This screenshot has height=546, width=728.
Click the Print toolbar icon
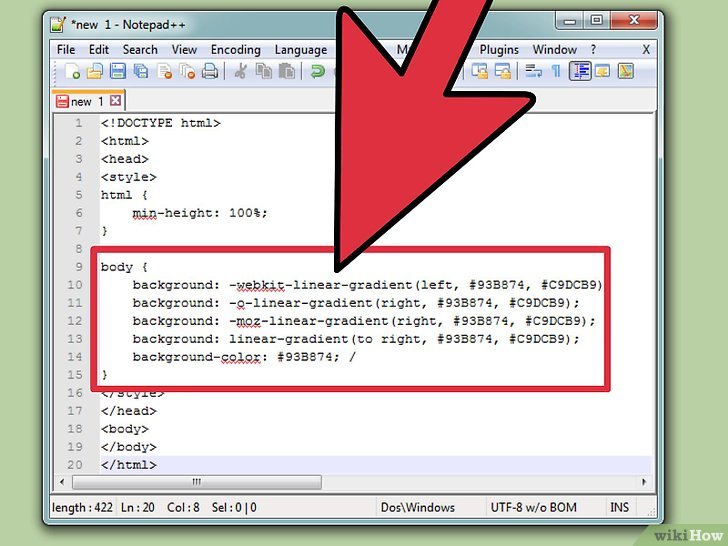pyautogui.click(x=210, y=71)
